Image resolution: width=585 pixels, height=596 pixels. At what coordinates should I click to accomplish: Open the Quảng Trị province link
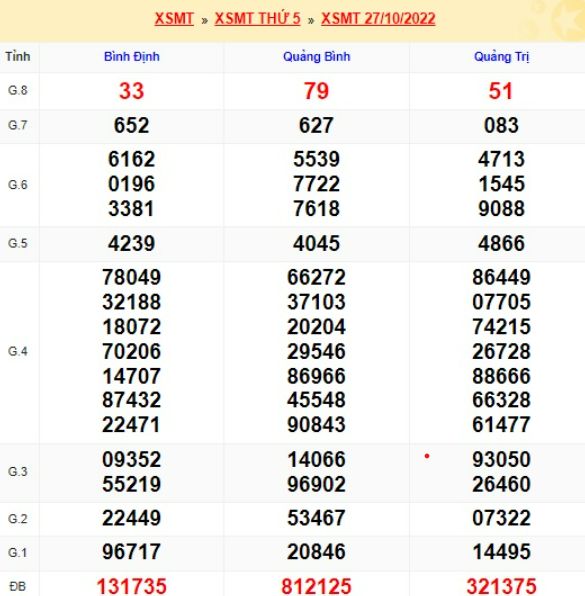point(501,57)
